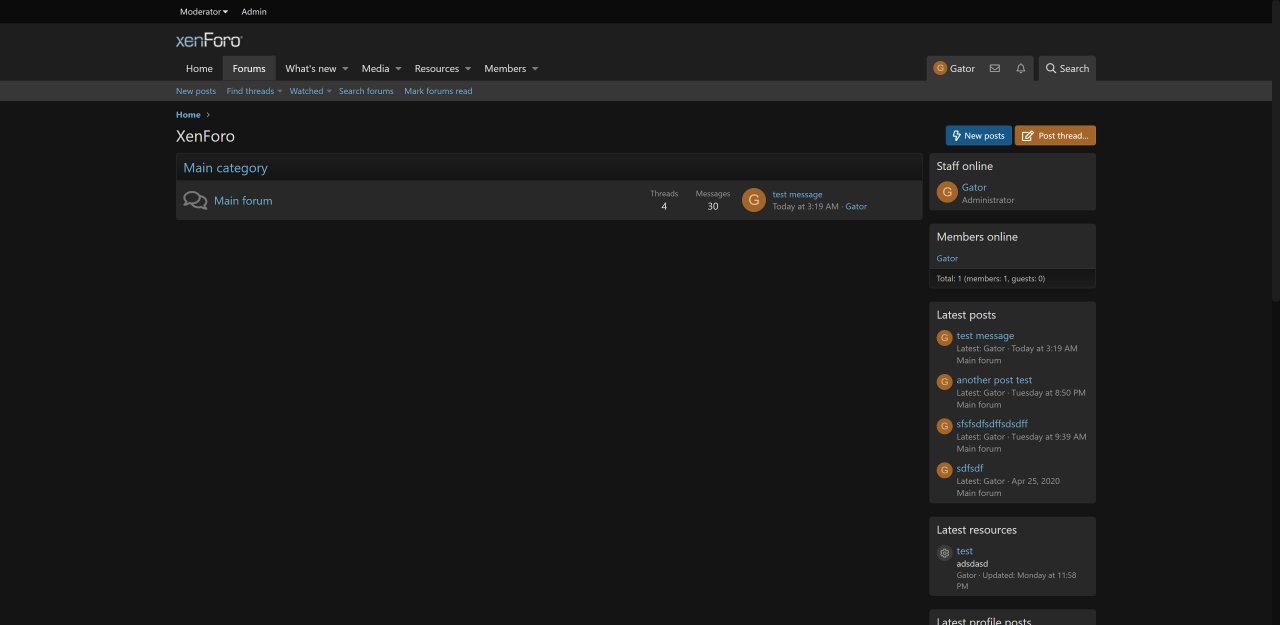Click the Staff online heading
Image resolution: width=1280 pixels, height=625 pixels.
[x=965, y=166]
